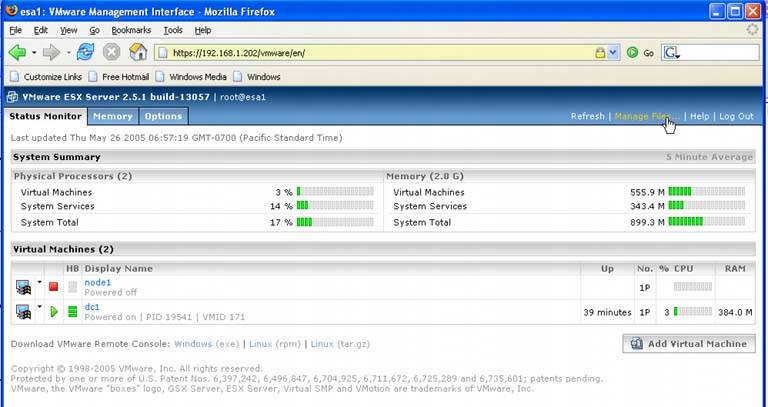This screenshot has height=407, width=768.
Task: Click the '384.0 M' RAM value
Action: [x=735, y=312]
